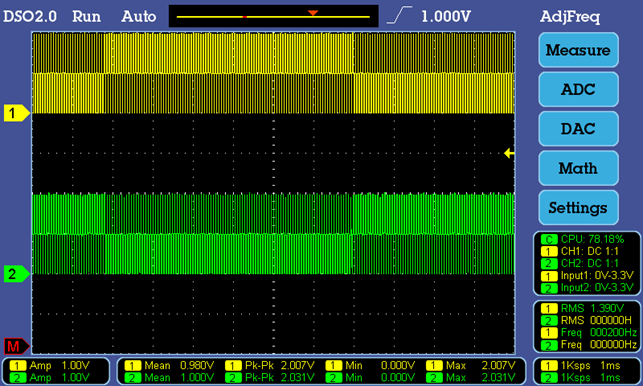Toggle the Run status label
This screenshot has height=386, width=643.
(86, 16)
